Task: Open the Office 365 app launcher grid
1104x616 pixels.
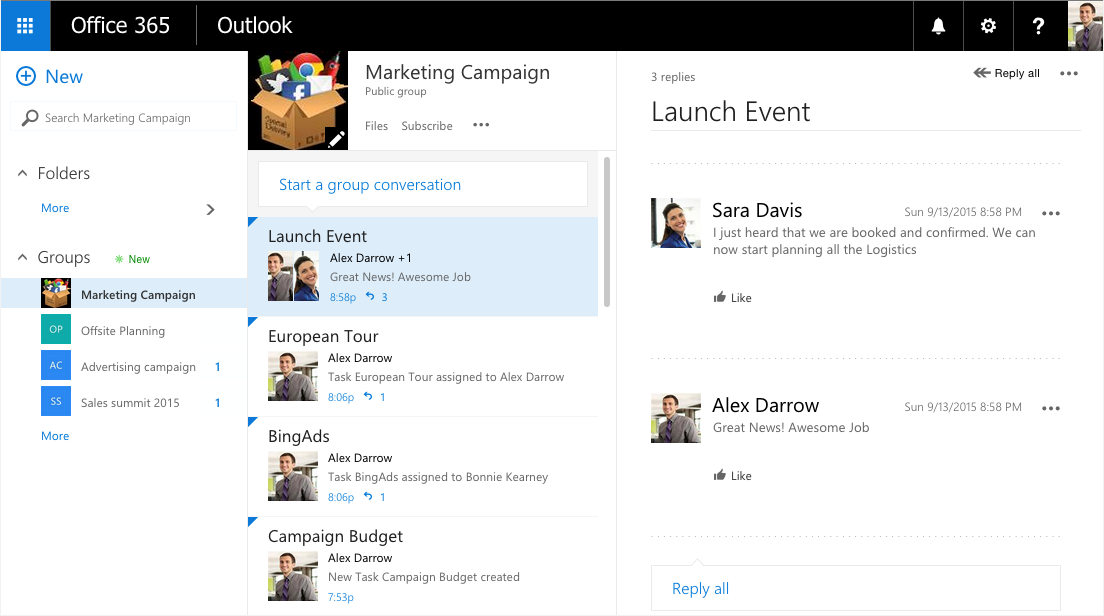Action: [25, 26]
